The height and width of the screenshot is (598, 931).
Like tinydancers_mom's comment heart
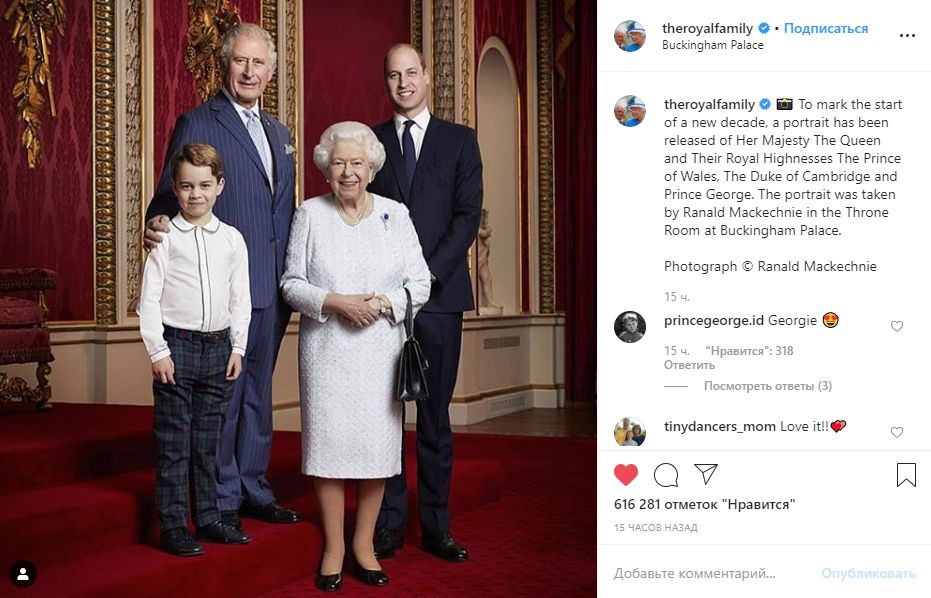tap(897, 432)
